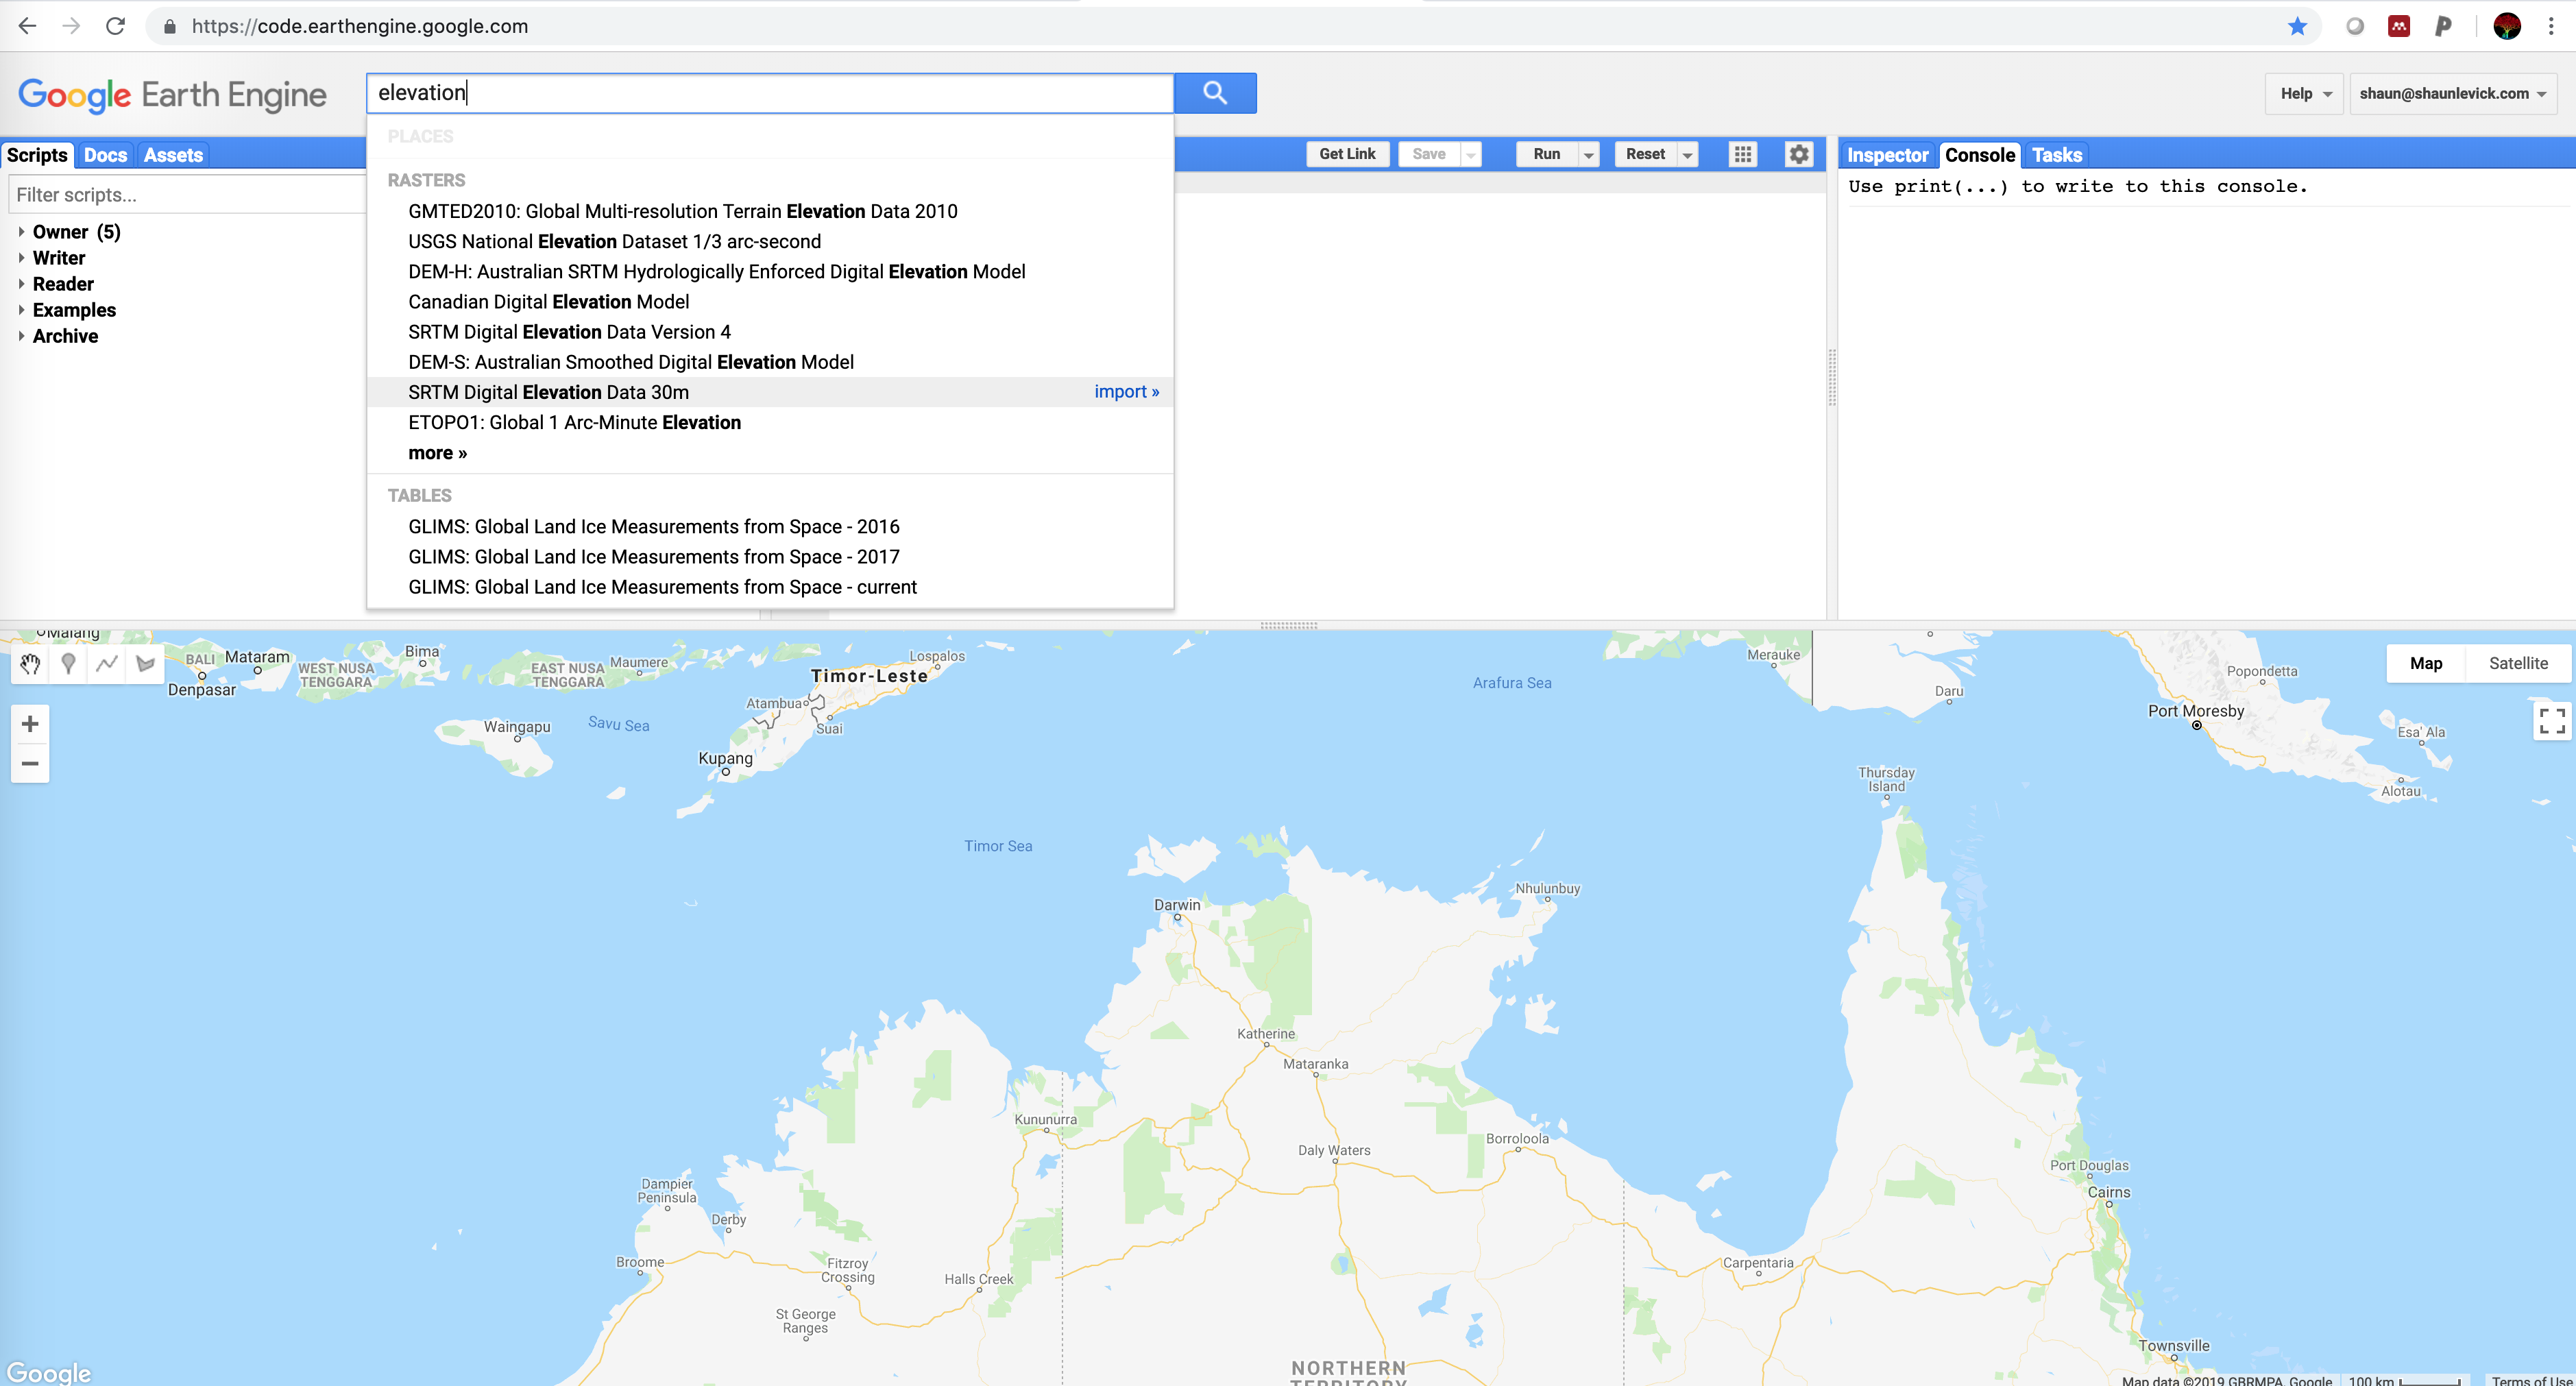Switch to the Docs tab
Image resolution: width=2576 pixels, height=1386 pixels.
[x=105, y=155]
